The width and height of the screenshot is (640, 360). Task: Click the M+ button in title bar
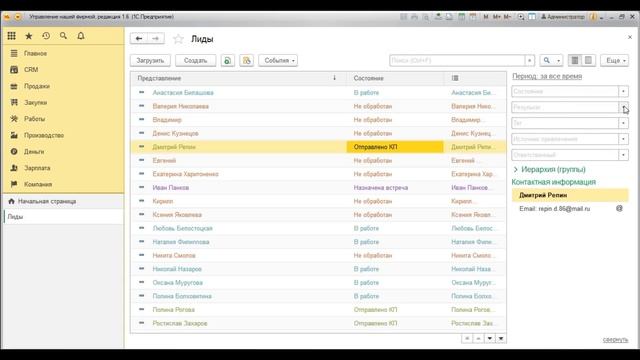tap(496, 17)
